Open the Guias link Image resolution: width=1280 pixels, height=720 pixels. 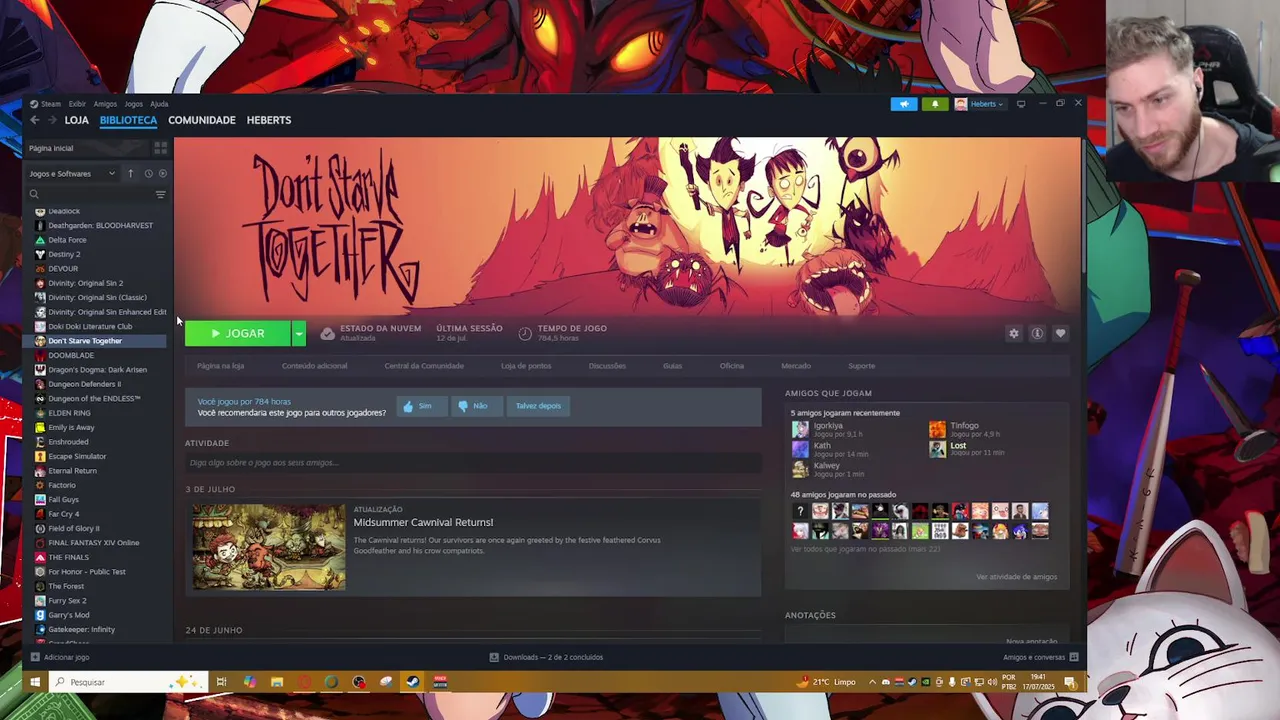click(x=672, y=366)
